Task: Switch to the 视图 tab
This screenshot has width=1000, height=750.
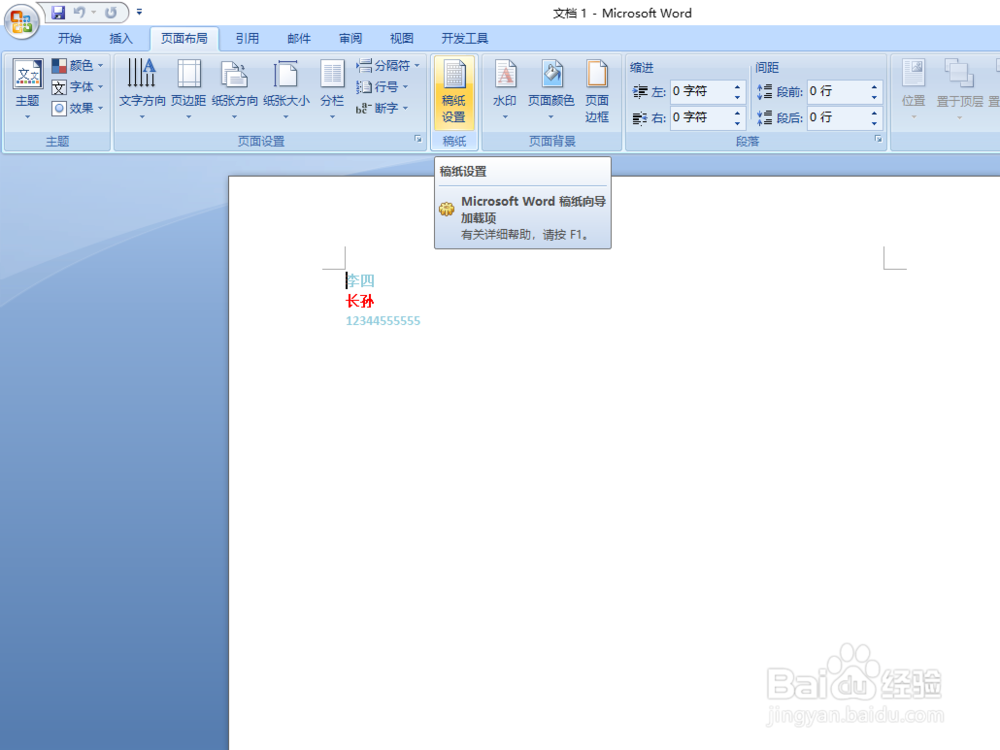Action: pos(402,39)
